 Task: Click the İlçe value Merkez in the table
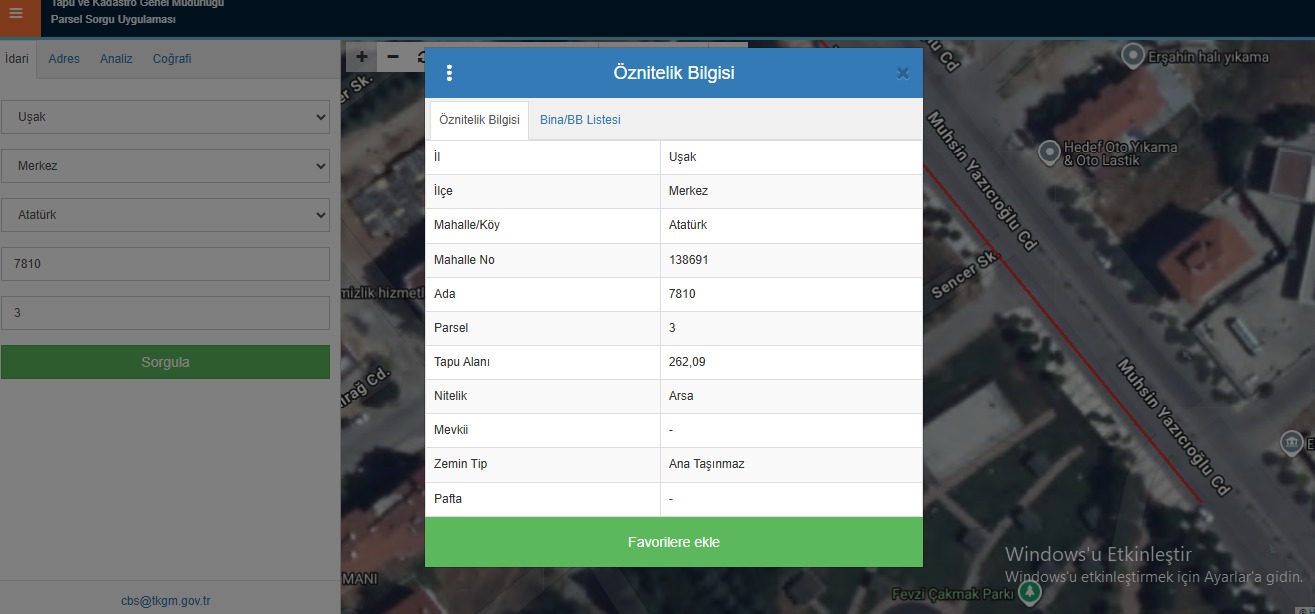pyautogui.click(x=688, y=191)
